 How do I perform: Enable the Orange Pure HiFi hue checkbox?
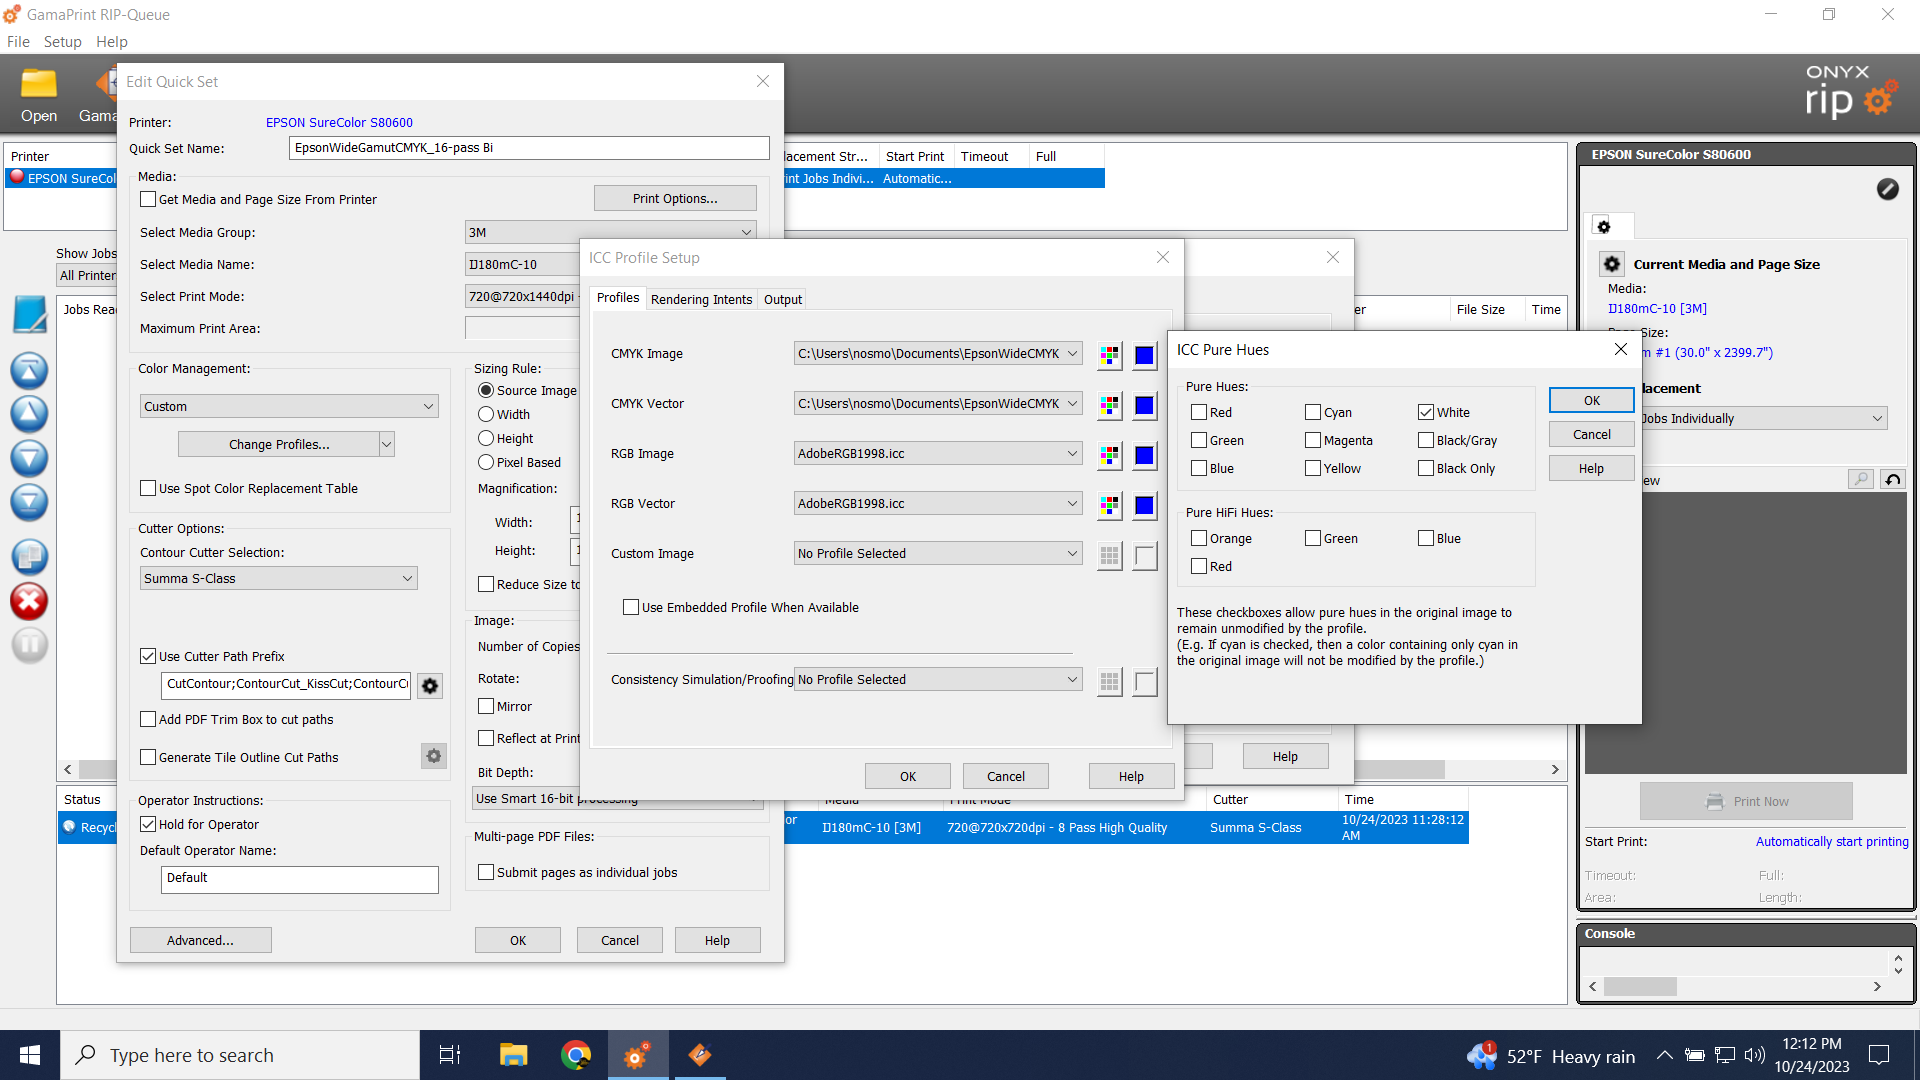[x=1199, y=538]
